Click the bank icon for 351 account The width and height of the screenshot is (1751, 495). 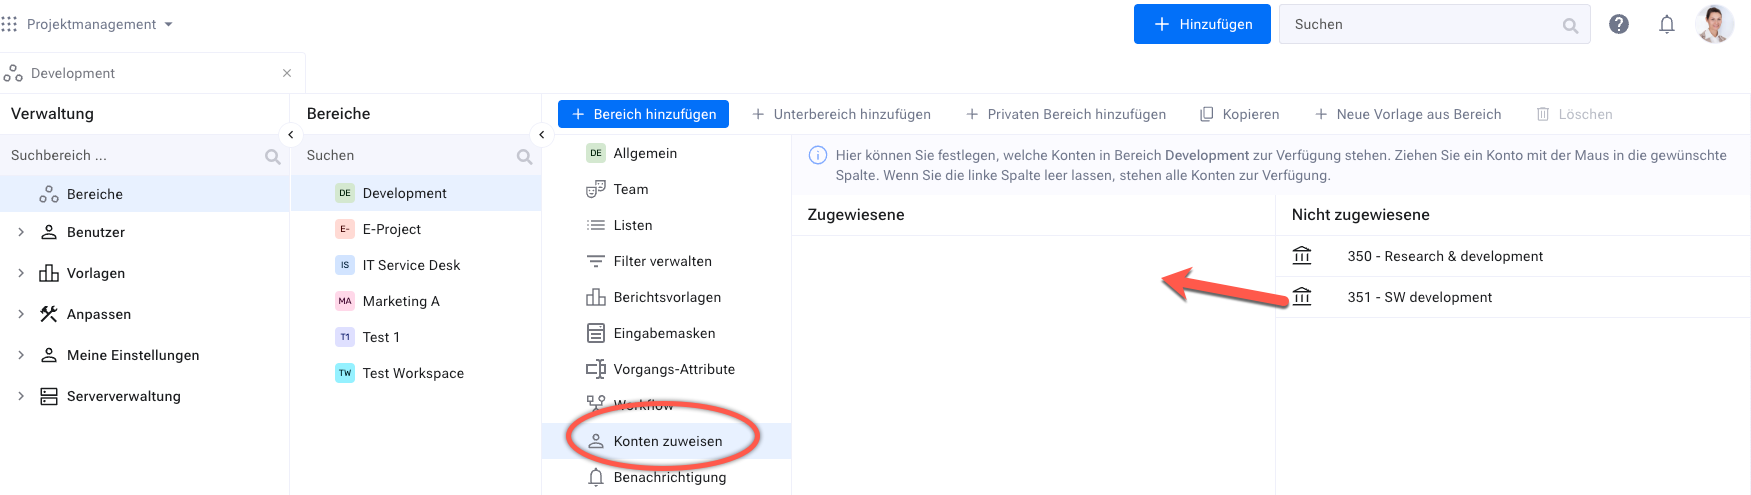(1301, 297)
